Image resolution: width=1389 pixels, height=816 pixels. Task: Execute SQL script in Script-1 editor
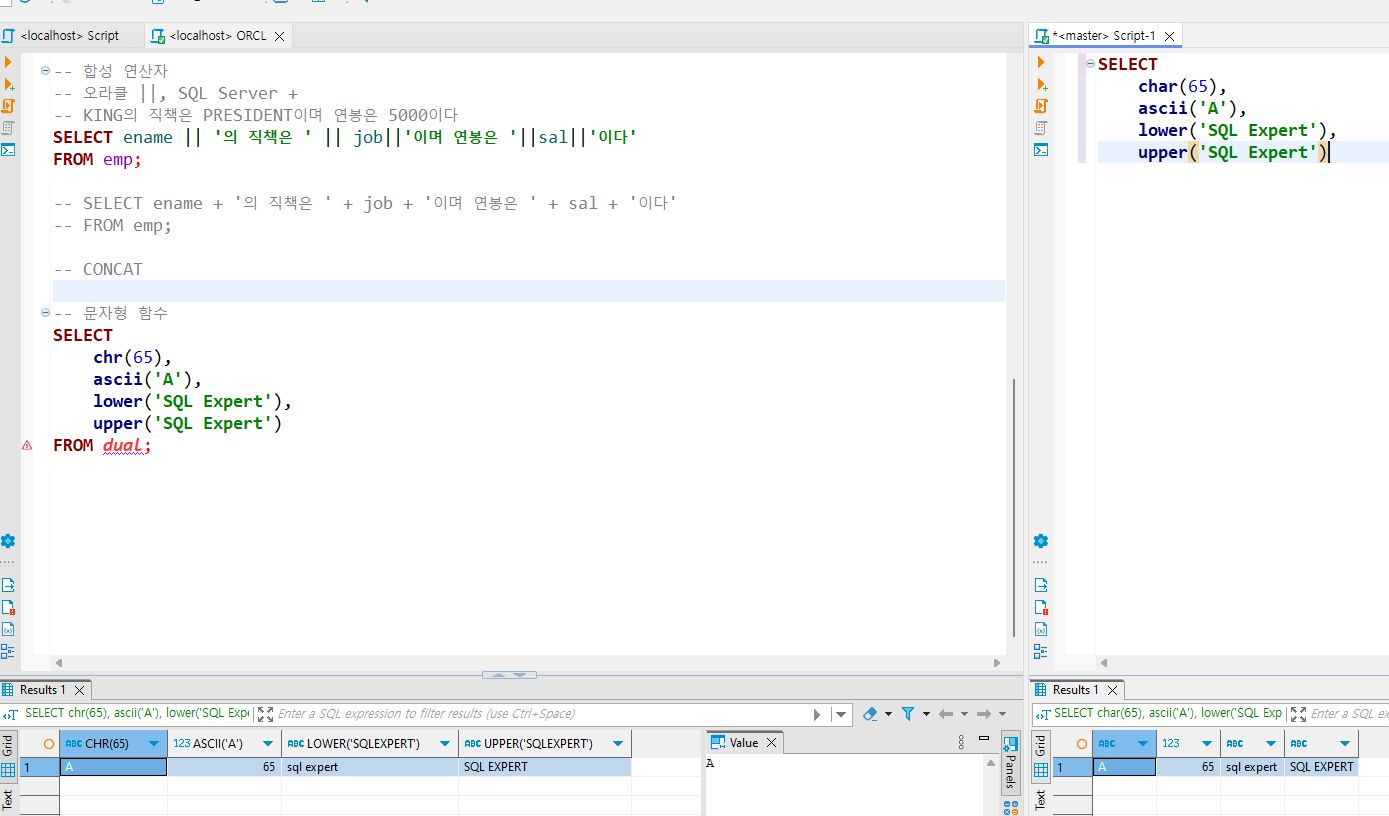1041,106
